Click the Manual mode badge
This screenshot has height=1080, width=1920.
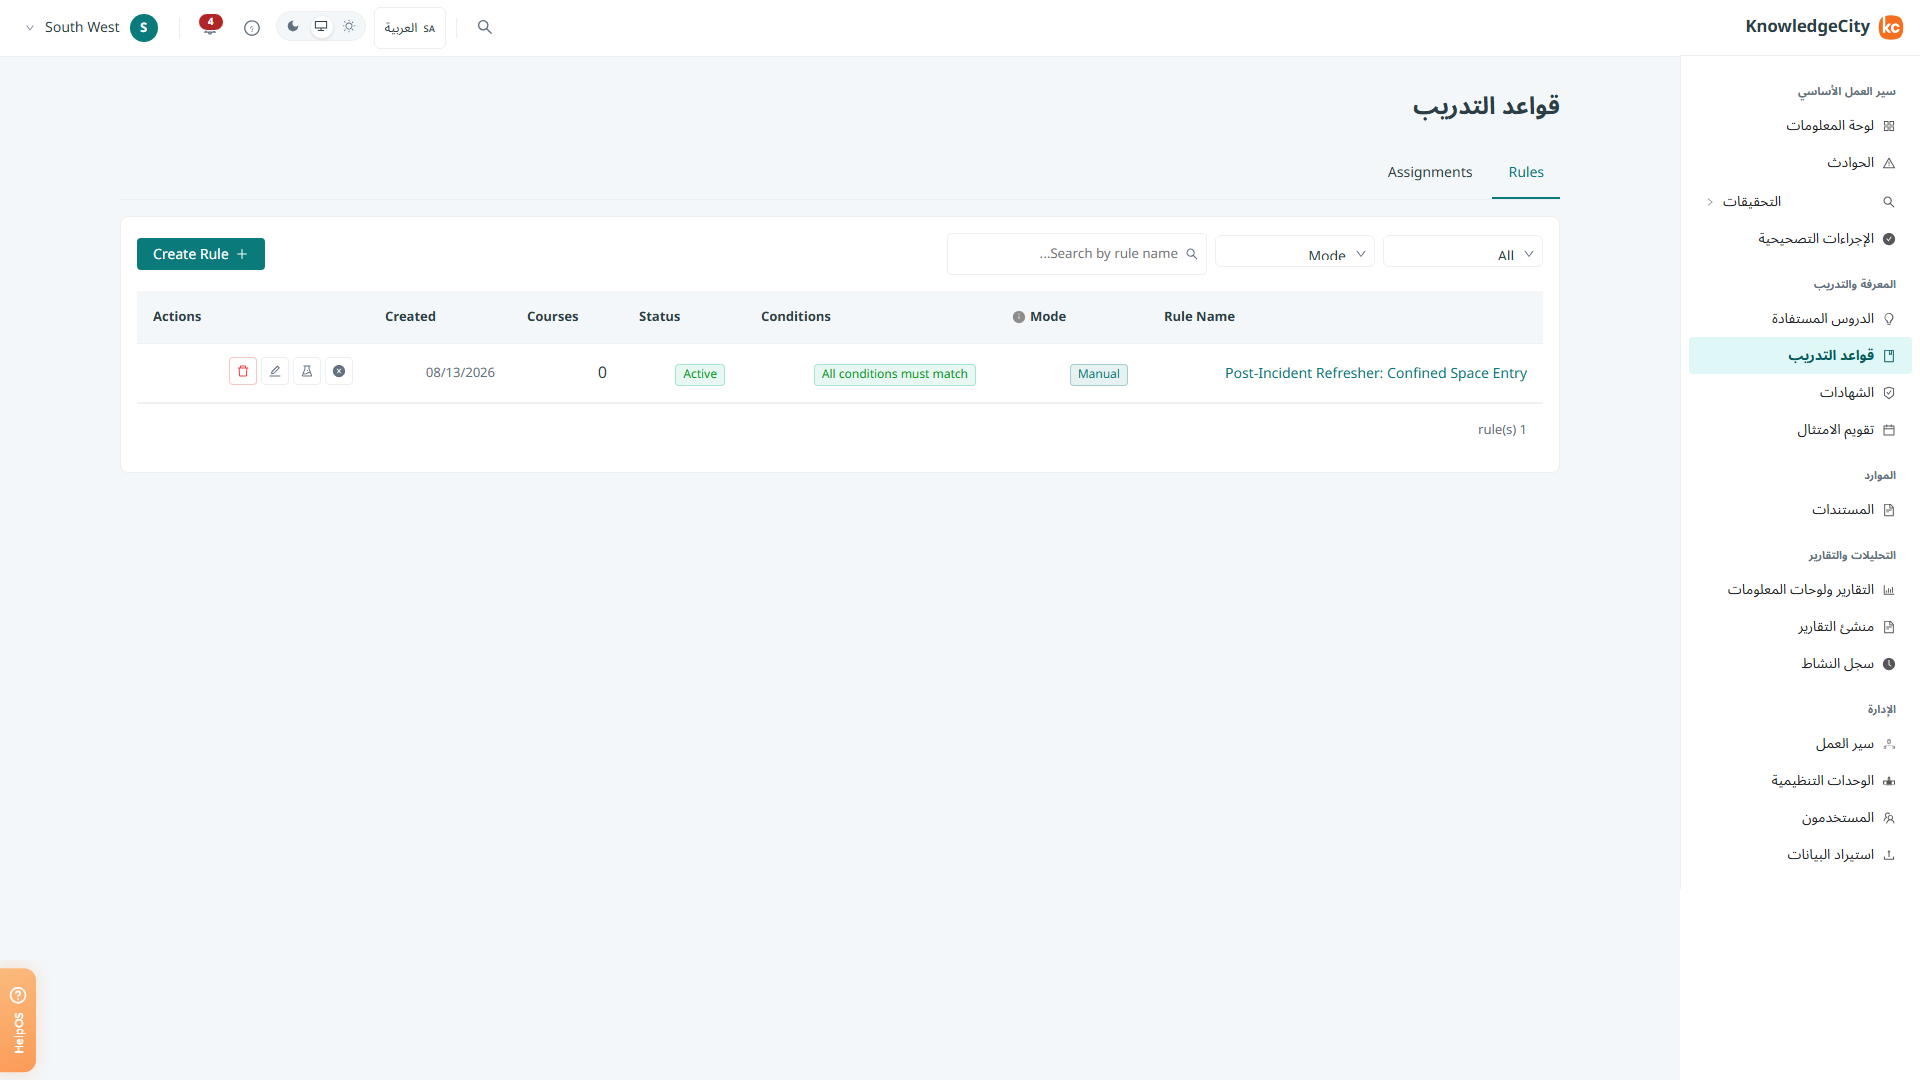[x=1099, y=374]
